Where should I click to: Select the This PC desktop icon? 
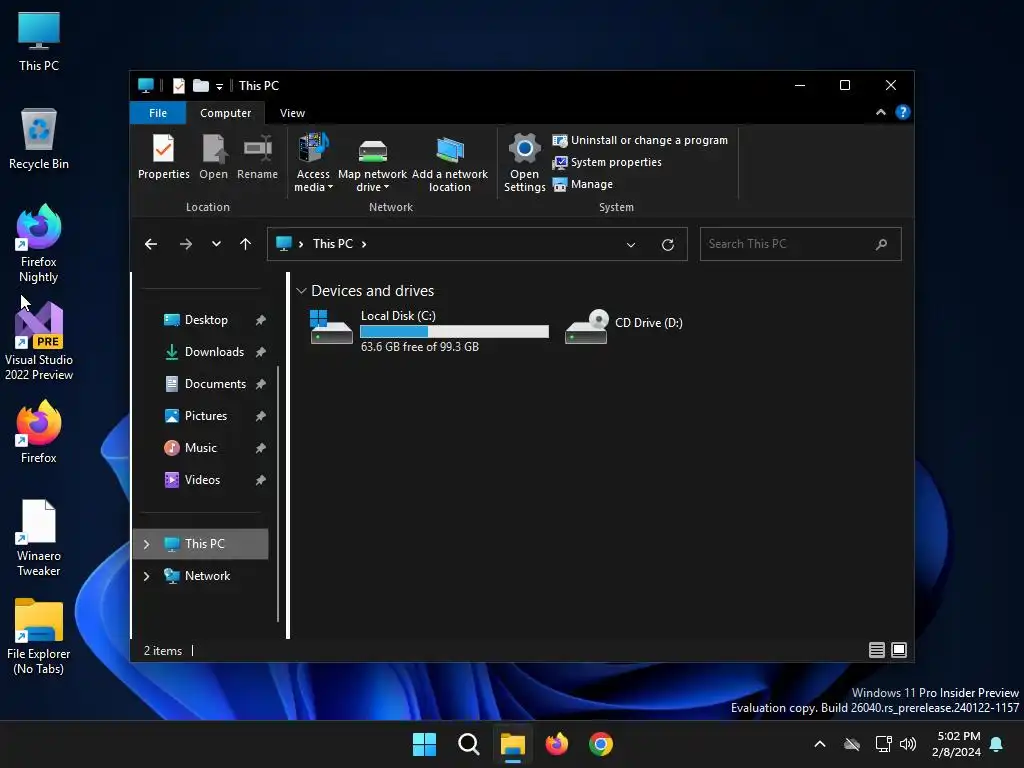(39, 41)
